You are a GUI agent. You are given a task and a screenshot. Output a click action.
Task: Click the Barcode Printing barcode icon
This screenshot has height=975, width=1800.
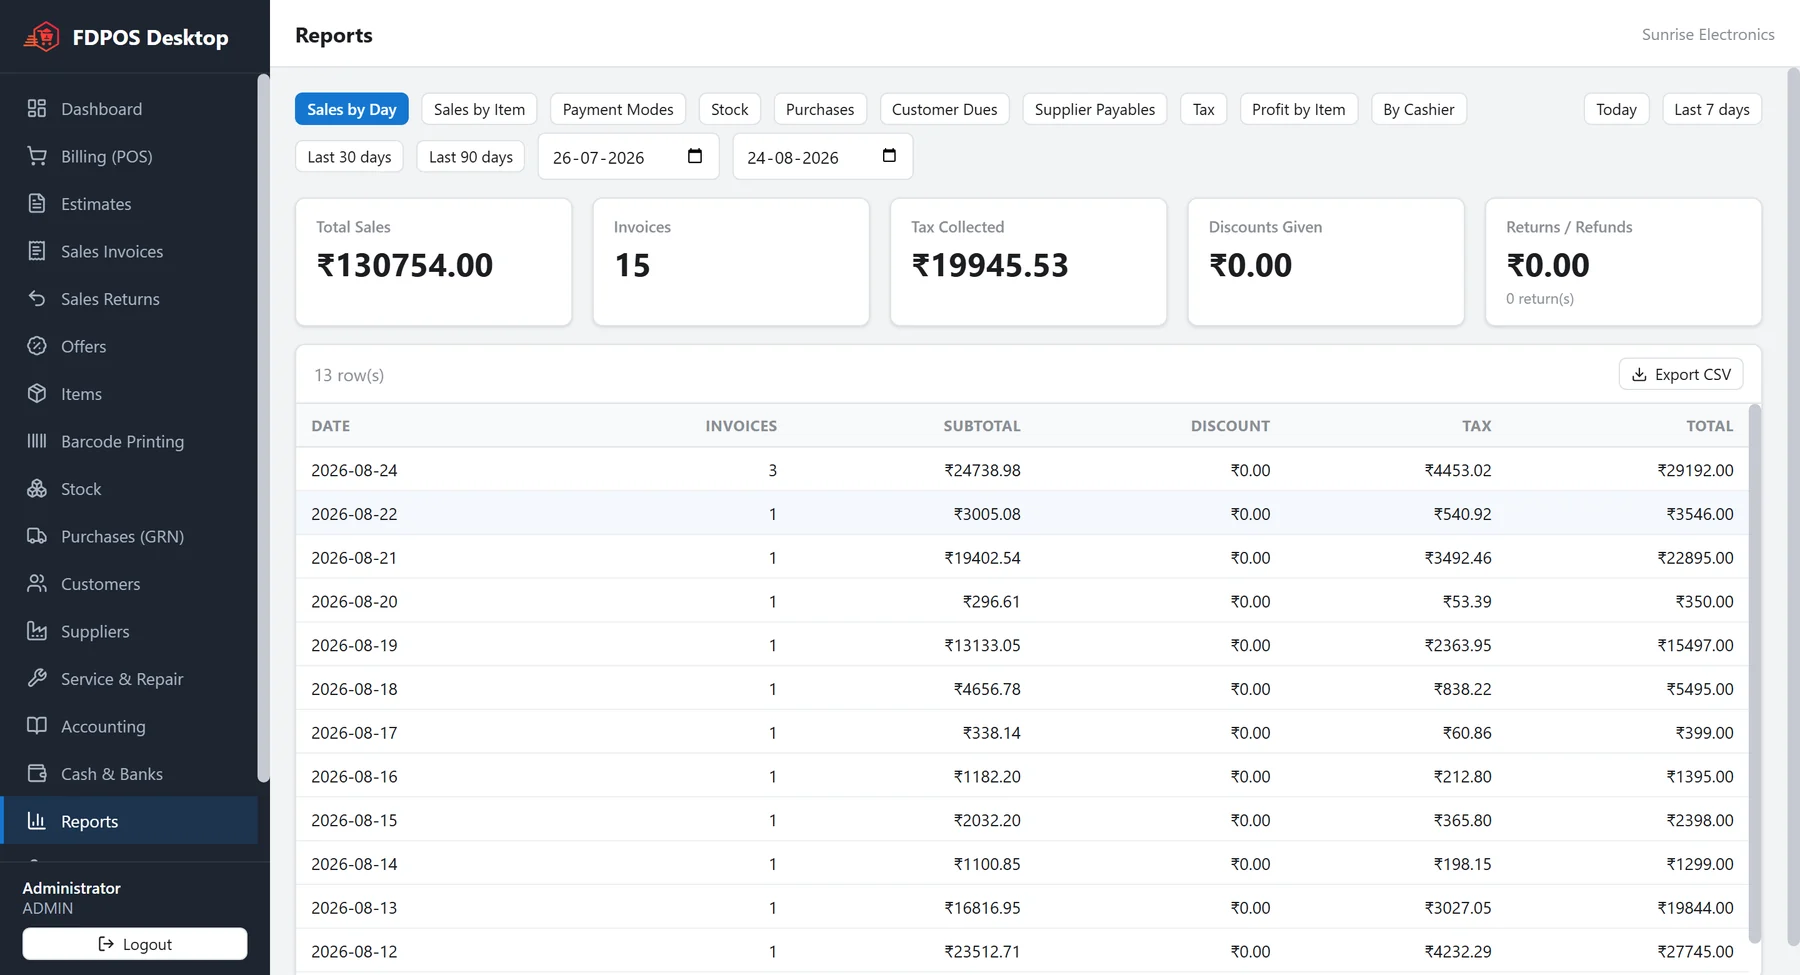click(x=37, y=441)
